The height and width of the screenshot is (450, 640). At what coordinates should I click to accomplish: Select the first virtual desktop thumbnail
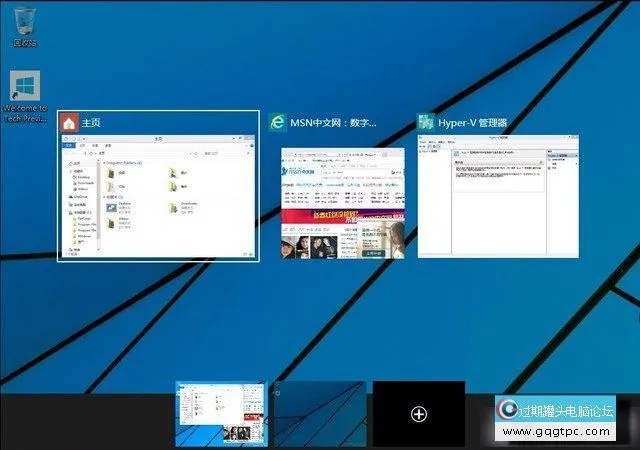coord(220,414)
